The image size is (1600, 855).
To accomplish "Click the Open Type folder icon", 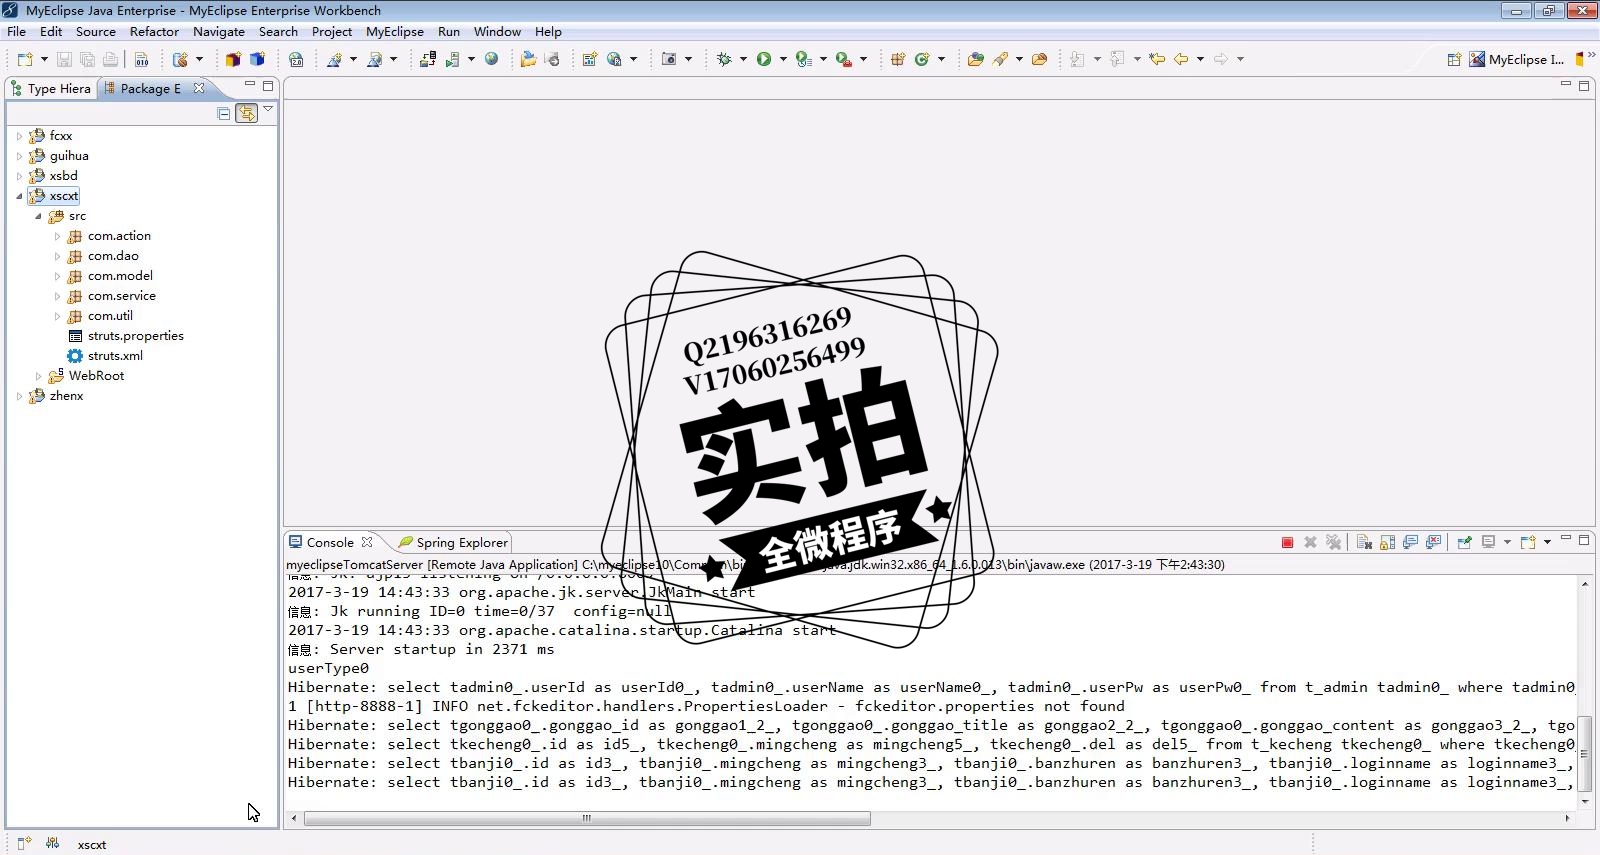I will 975,59.
